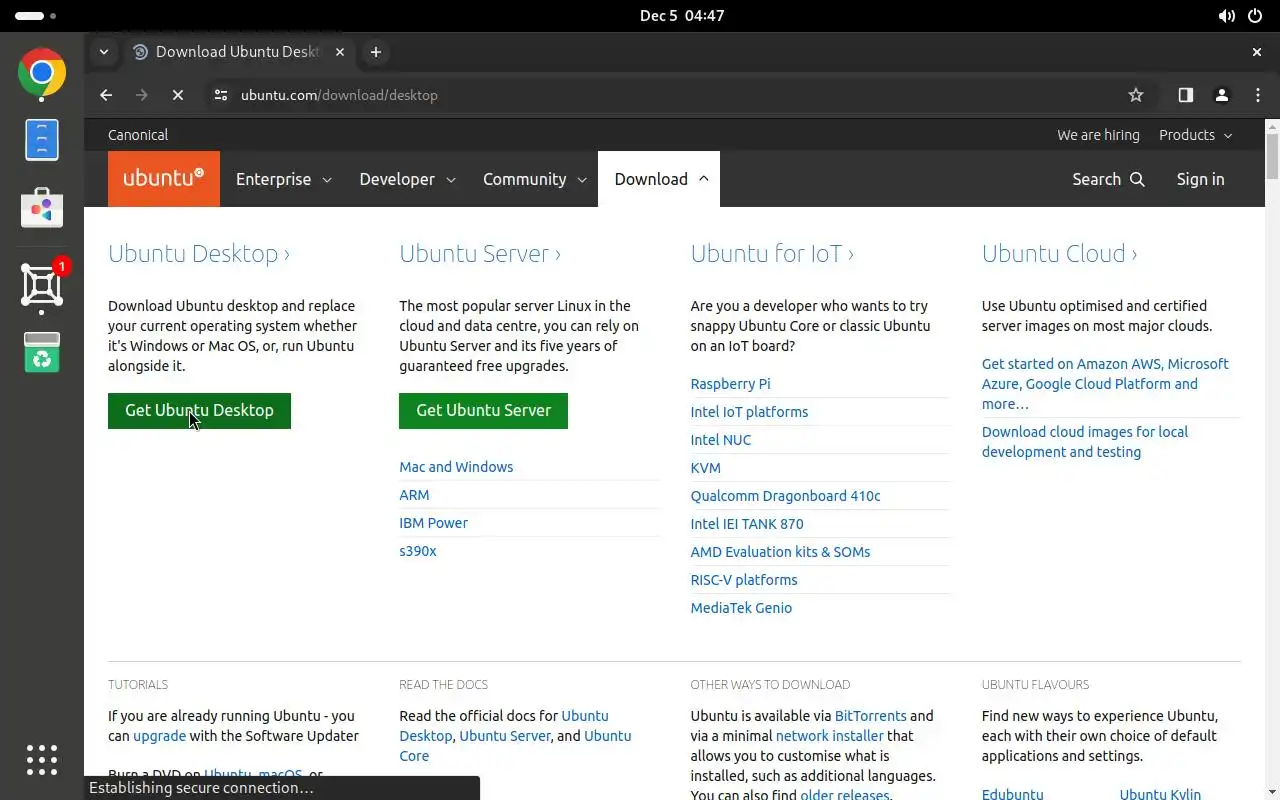Open the ARM link
This screenshot has width=1280, height=800.
pyautogui.click(x=414, y=495)
